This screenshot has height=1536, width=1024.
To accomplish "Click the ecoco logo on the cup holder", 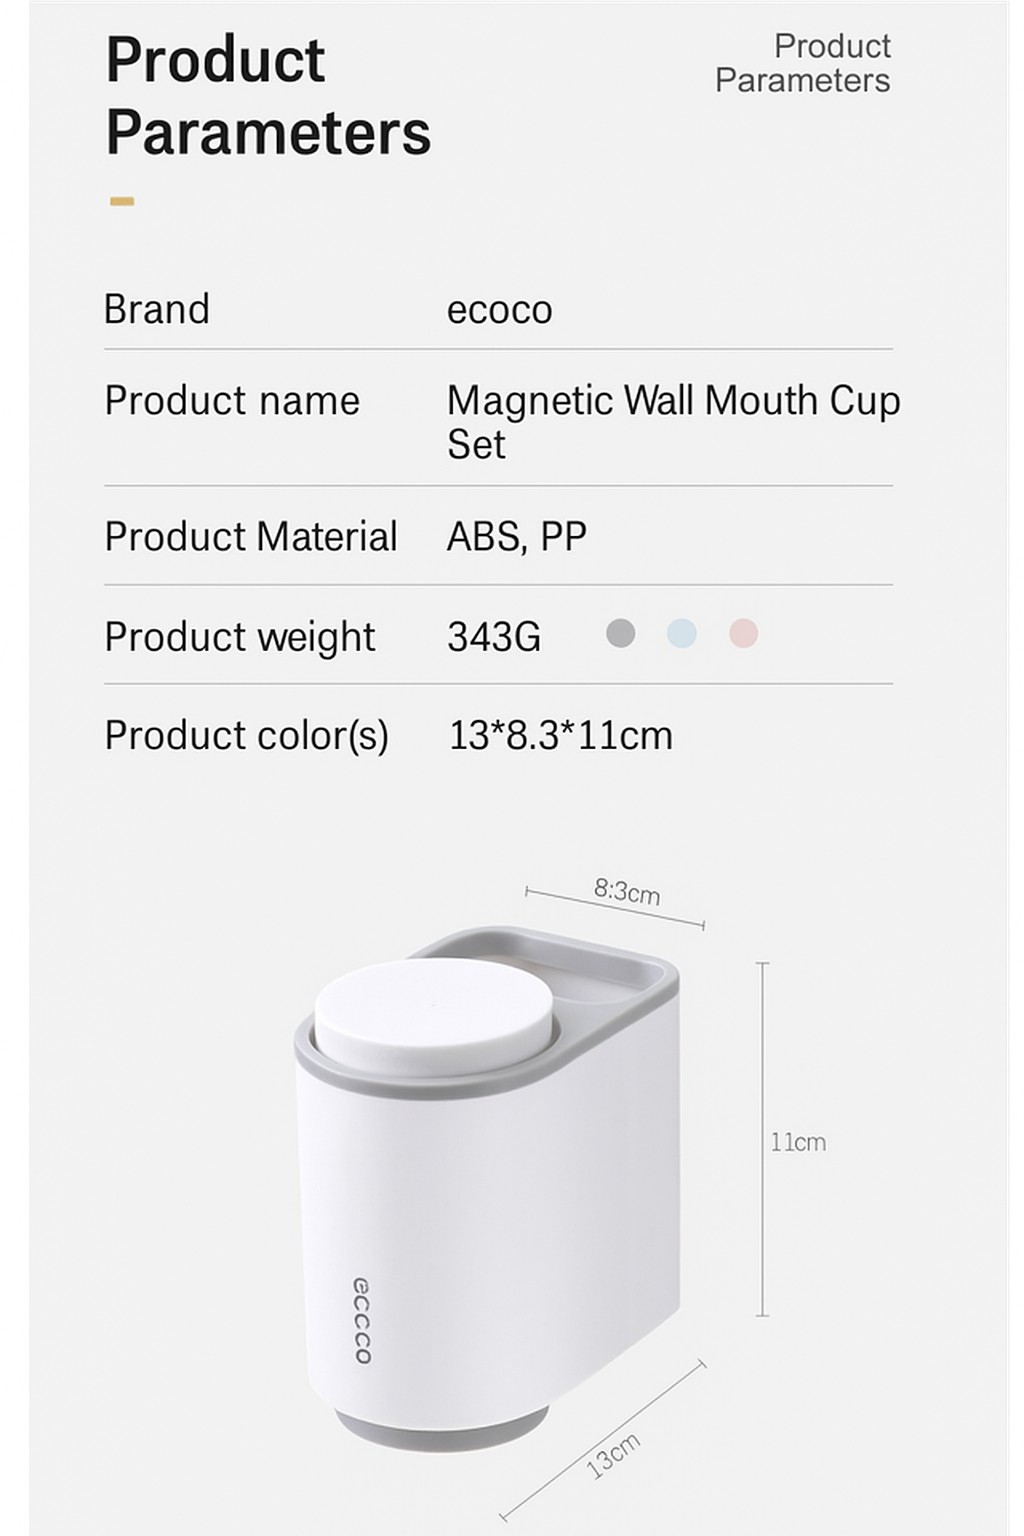I will (362, 1320).
